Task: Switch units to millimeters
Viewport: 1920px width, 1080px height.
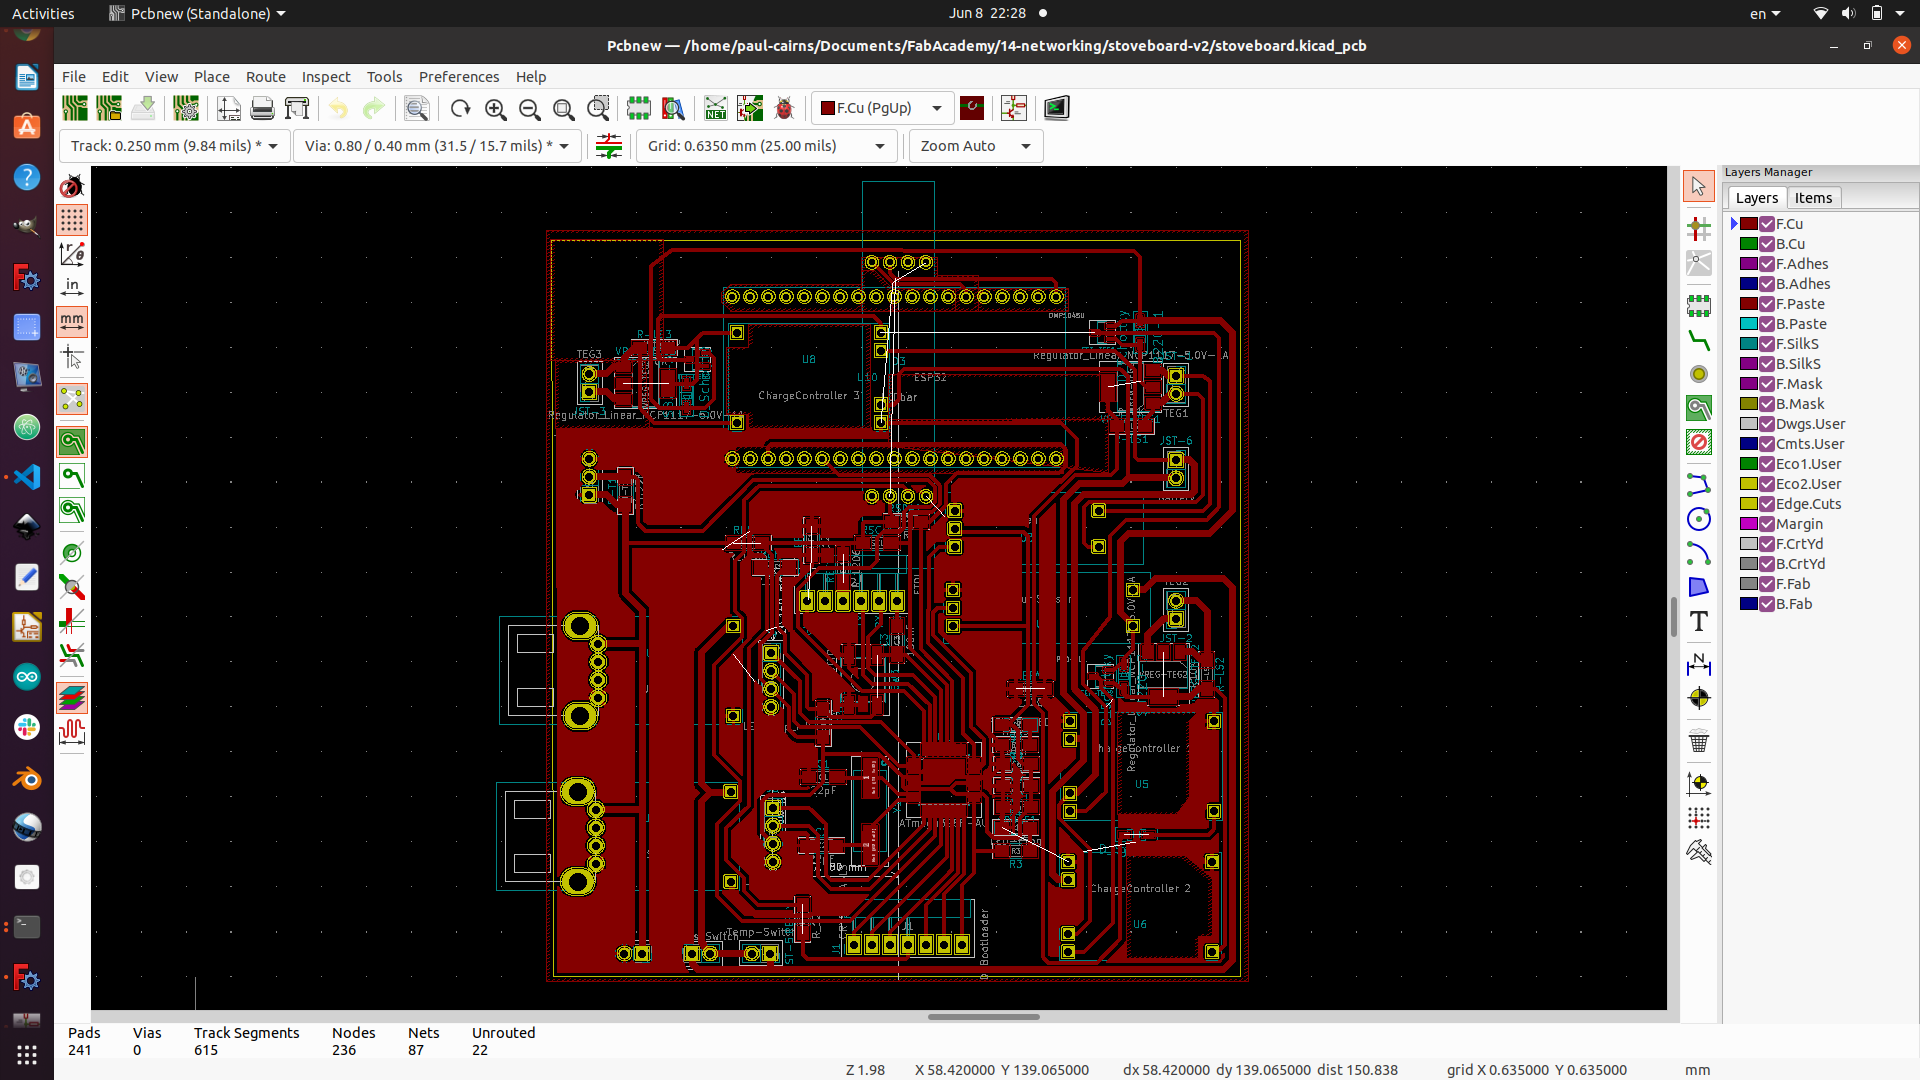Action: (72, 322)
